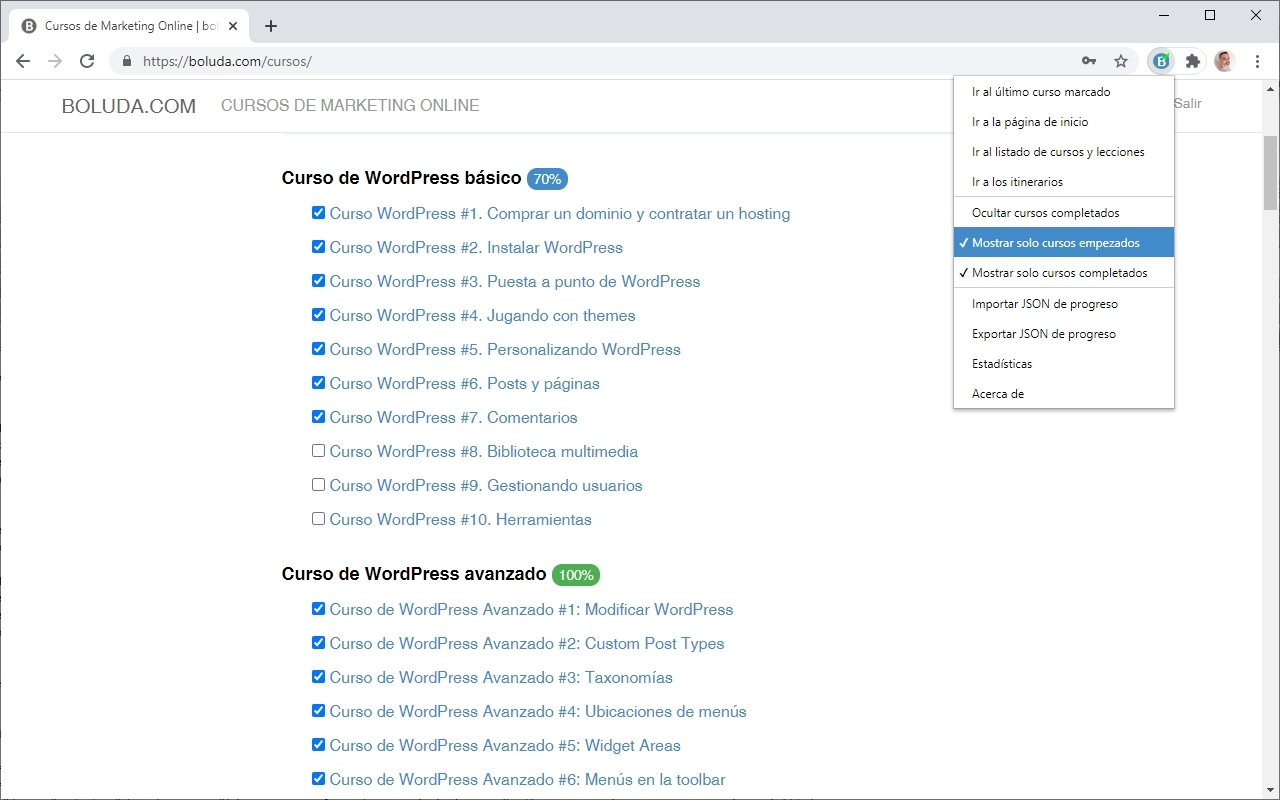The height and width of the screenshot is (800, 1280).
Task: Open lesson 'Curso WordPress #2. Instalar WordPress'
Action: (476, 248)
